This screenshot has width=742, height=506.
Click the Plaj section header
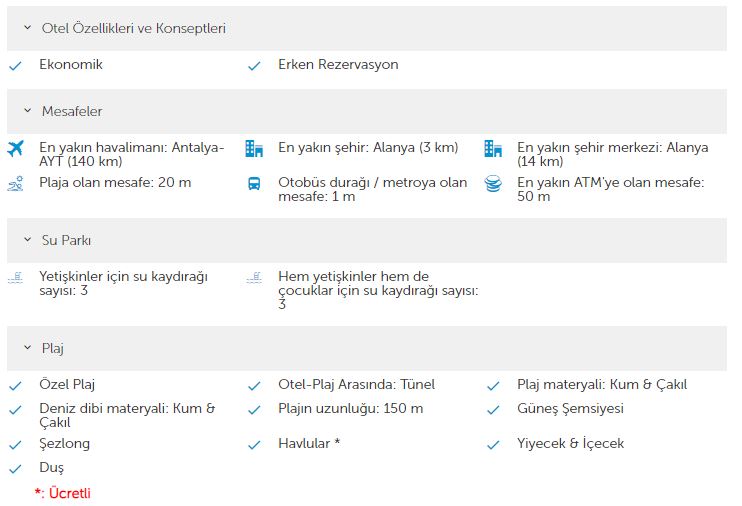click(x=367, y=348)
